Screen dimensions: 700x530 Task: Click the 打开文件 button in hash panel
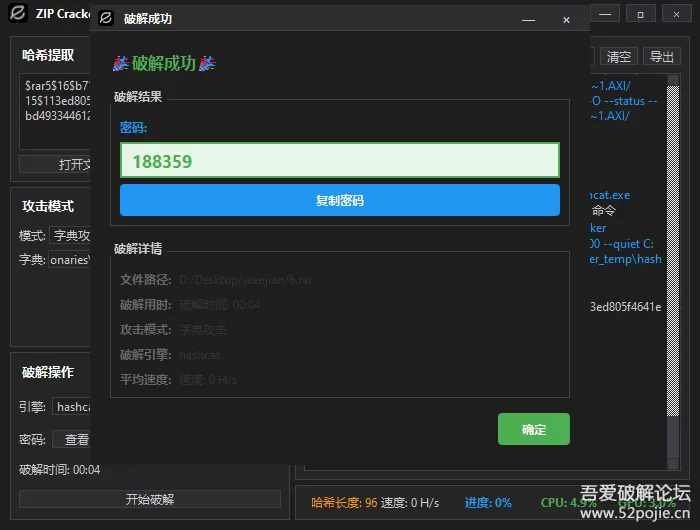54,164
